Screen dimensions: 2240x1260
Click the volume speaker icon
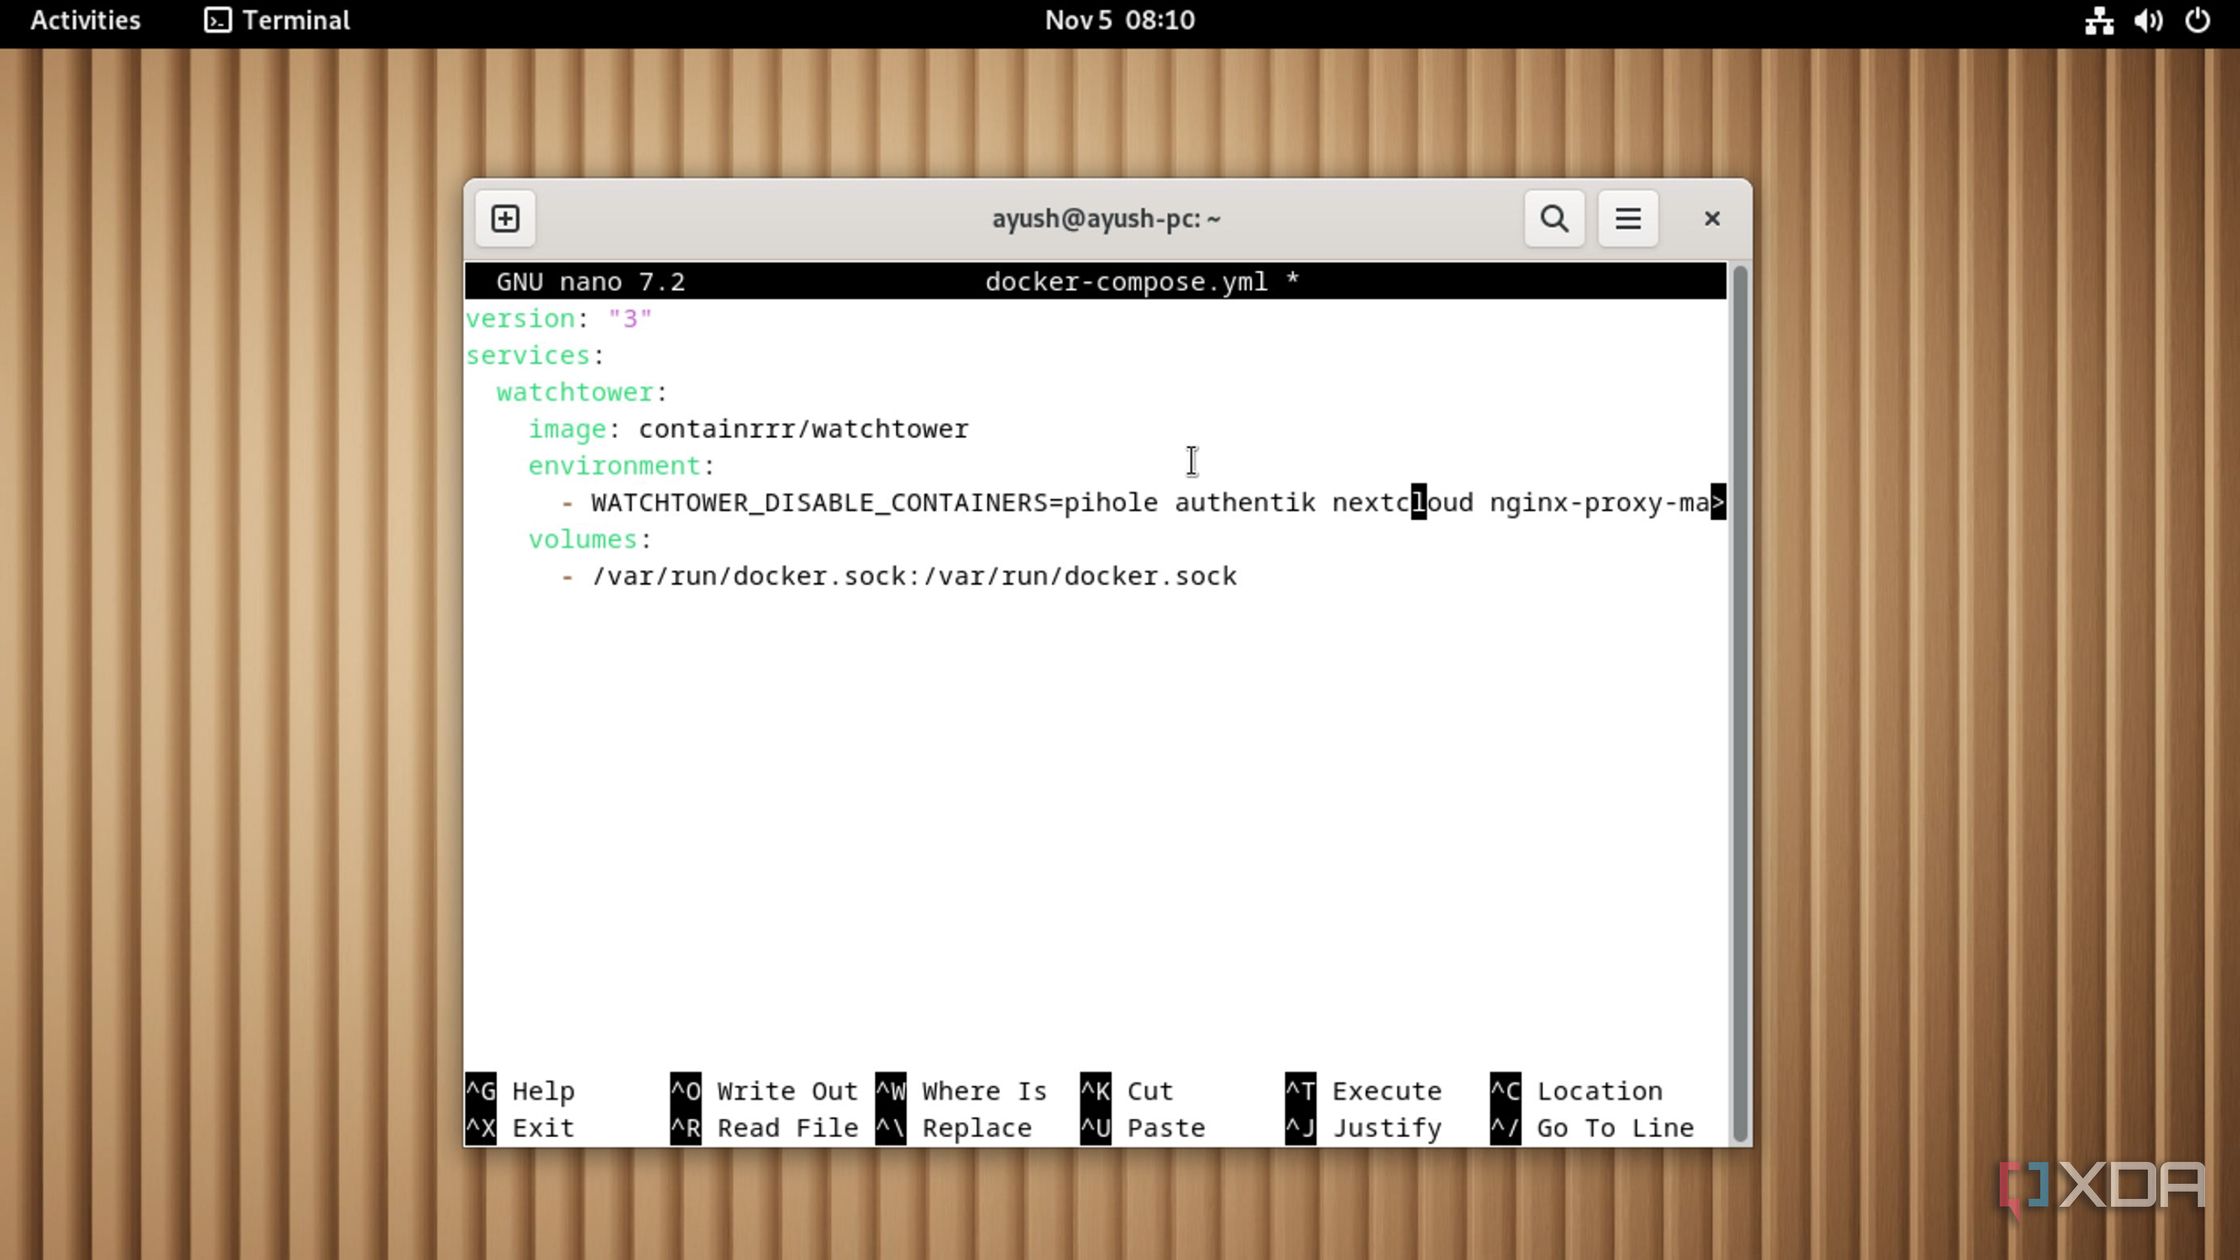coord(2147,20)
